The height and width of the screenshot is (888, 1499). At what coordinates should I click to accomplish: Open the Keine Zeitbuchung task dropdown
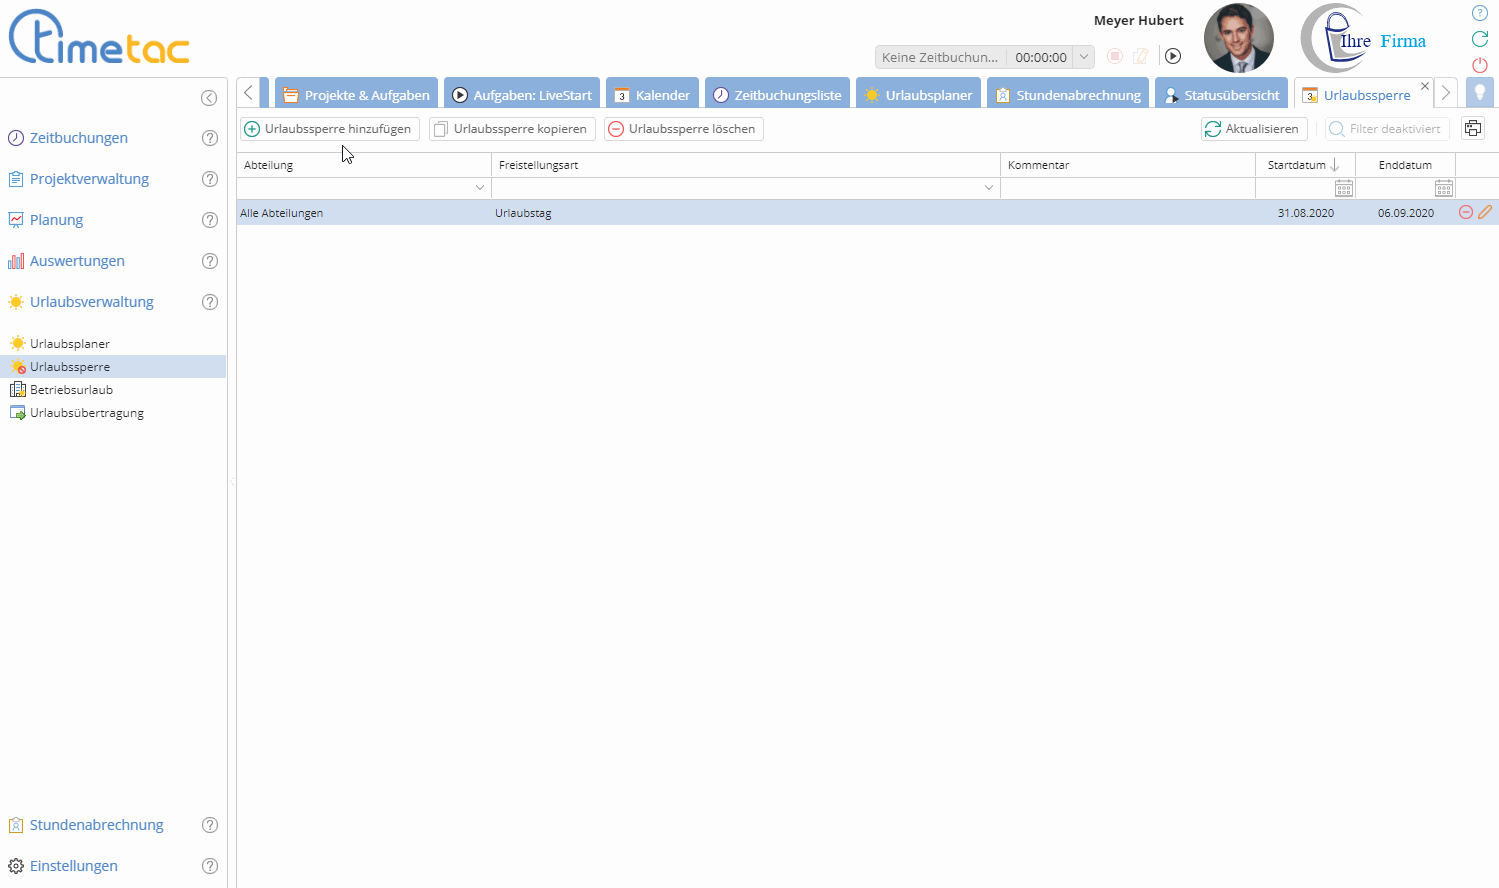pyautogui.click(x=1083, y=57)
